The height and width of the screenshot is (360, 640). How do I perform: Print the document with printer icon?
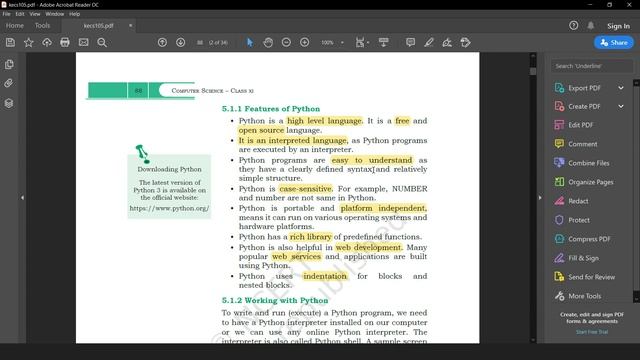(x=65, y=42)
